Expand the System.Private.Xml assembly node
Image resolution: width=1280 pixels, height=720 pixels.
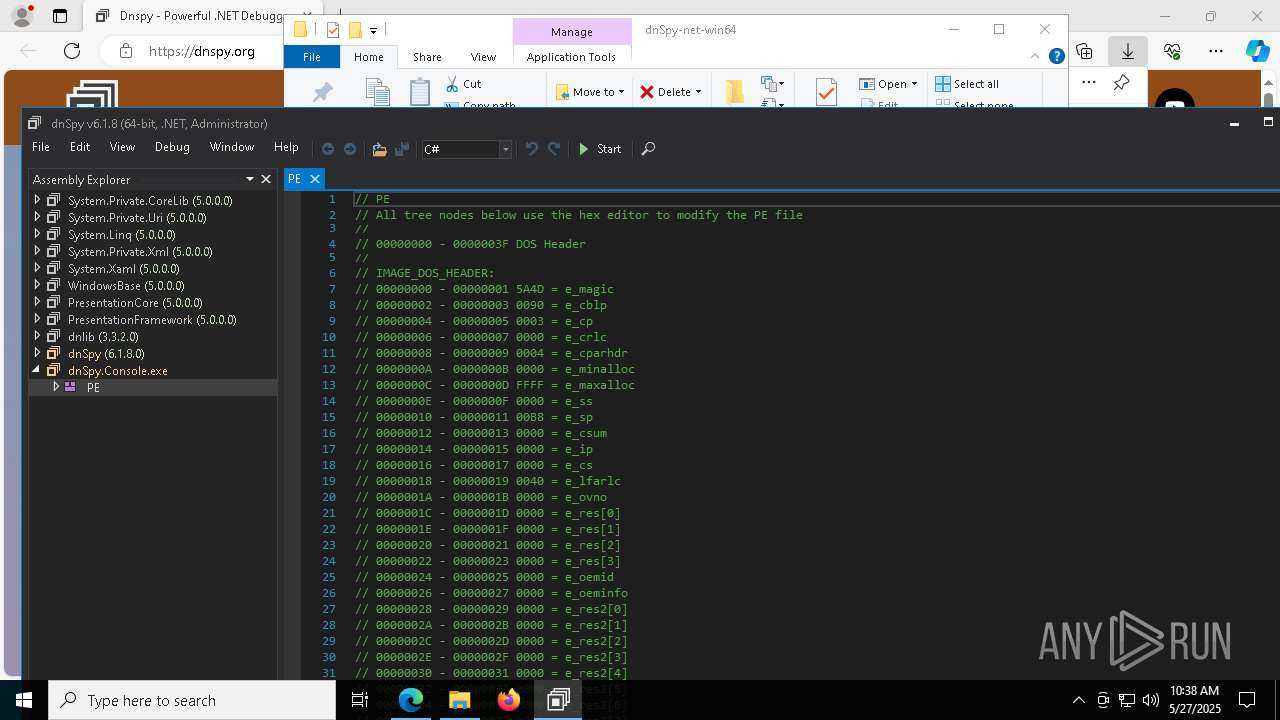(37, 251)
